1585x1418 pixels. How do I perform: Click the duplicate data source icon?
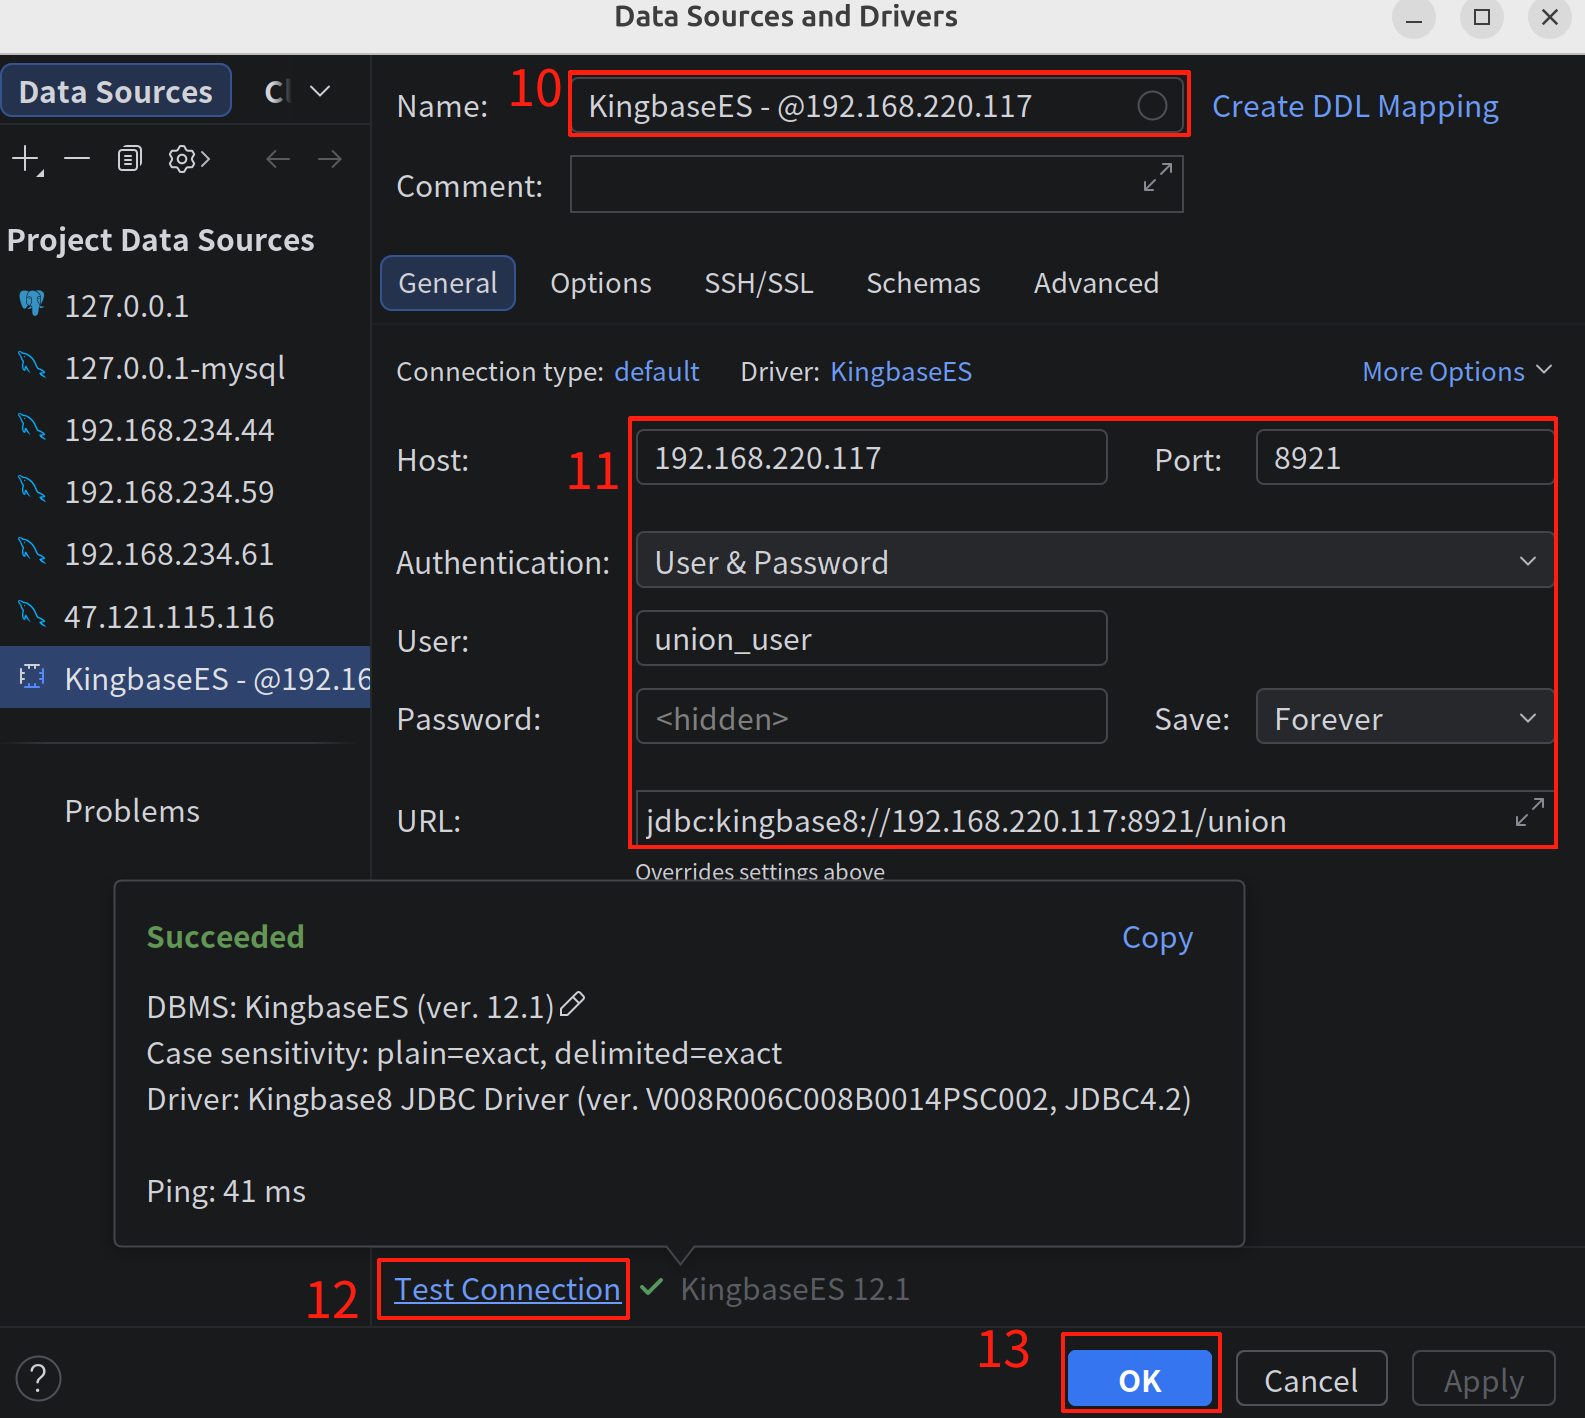pyautogui.click(x=130, y=159)
